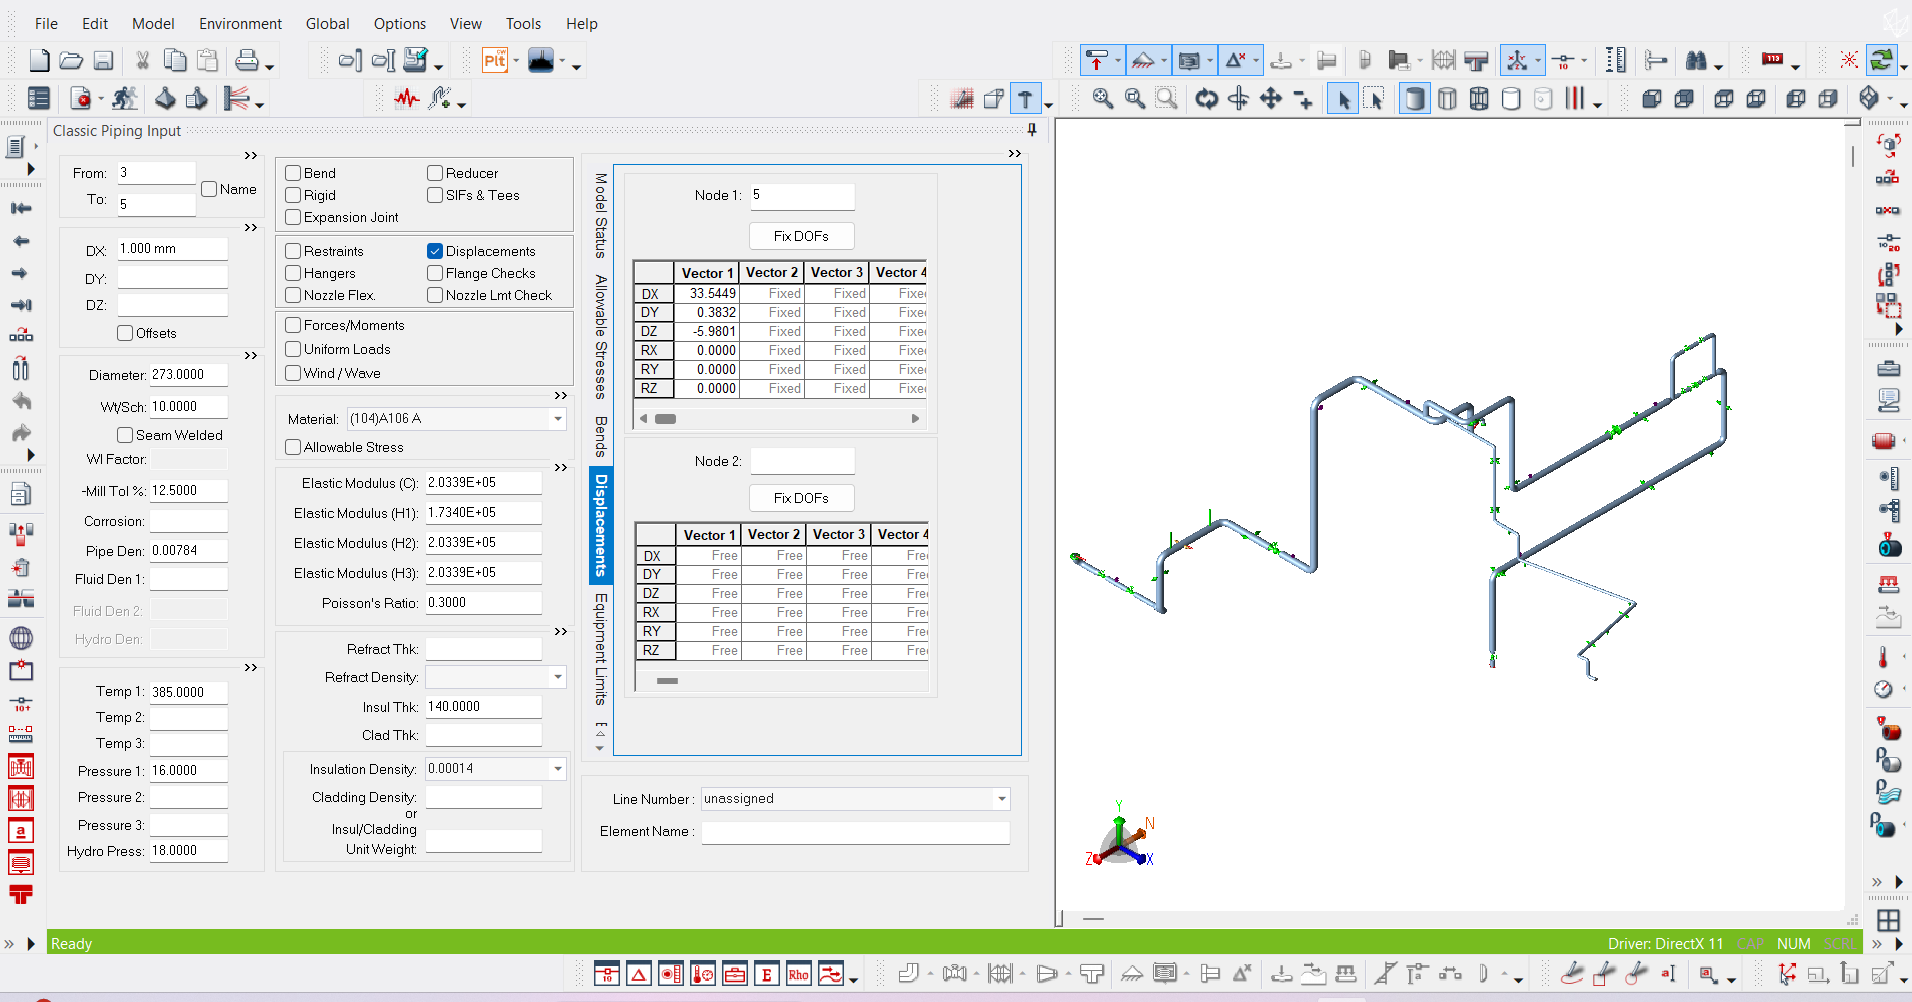Activate the Pan view tool
The image size is (1912, 1002).
click(x=1272, y=98)
